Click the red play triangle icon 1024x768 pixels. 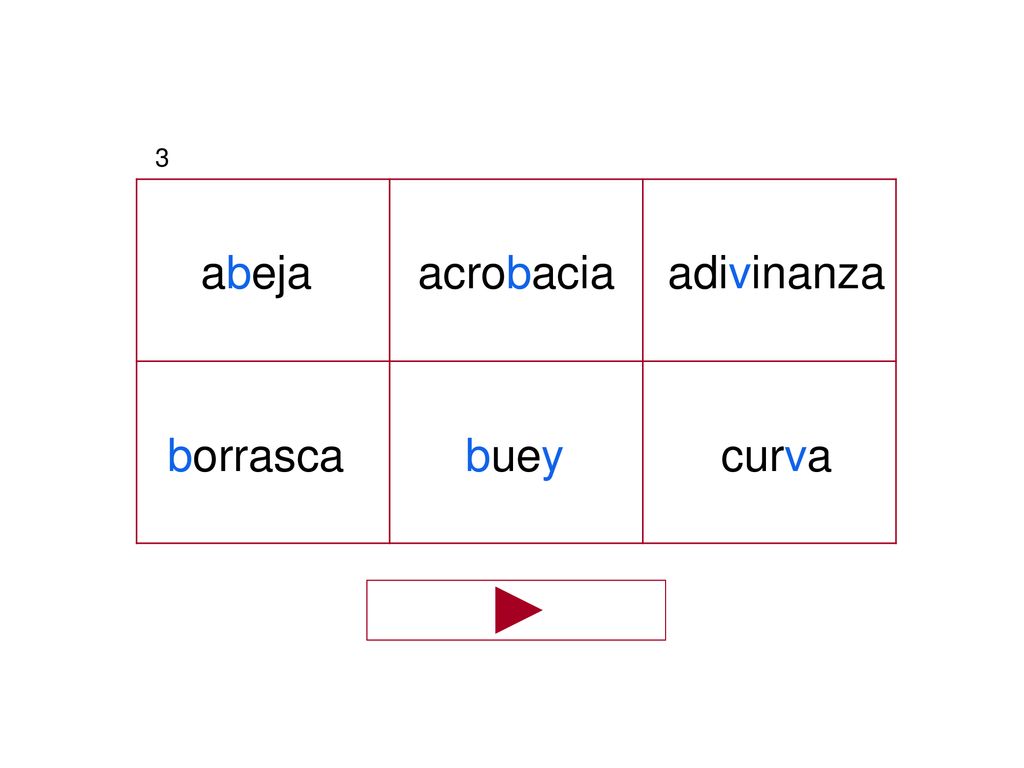click(518, 610)
